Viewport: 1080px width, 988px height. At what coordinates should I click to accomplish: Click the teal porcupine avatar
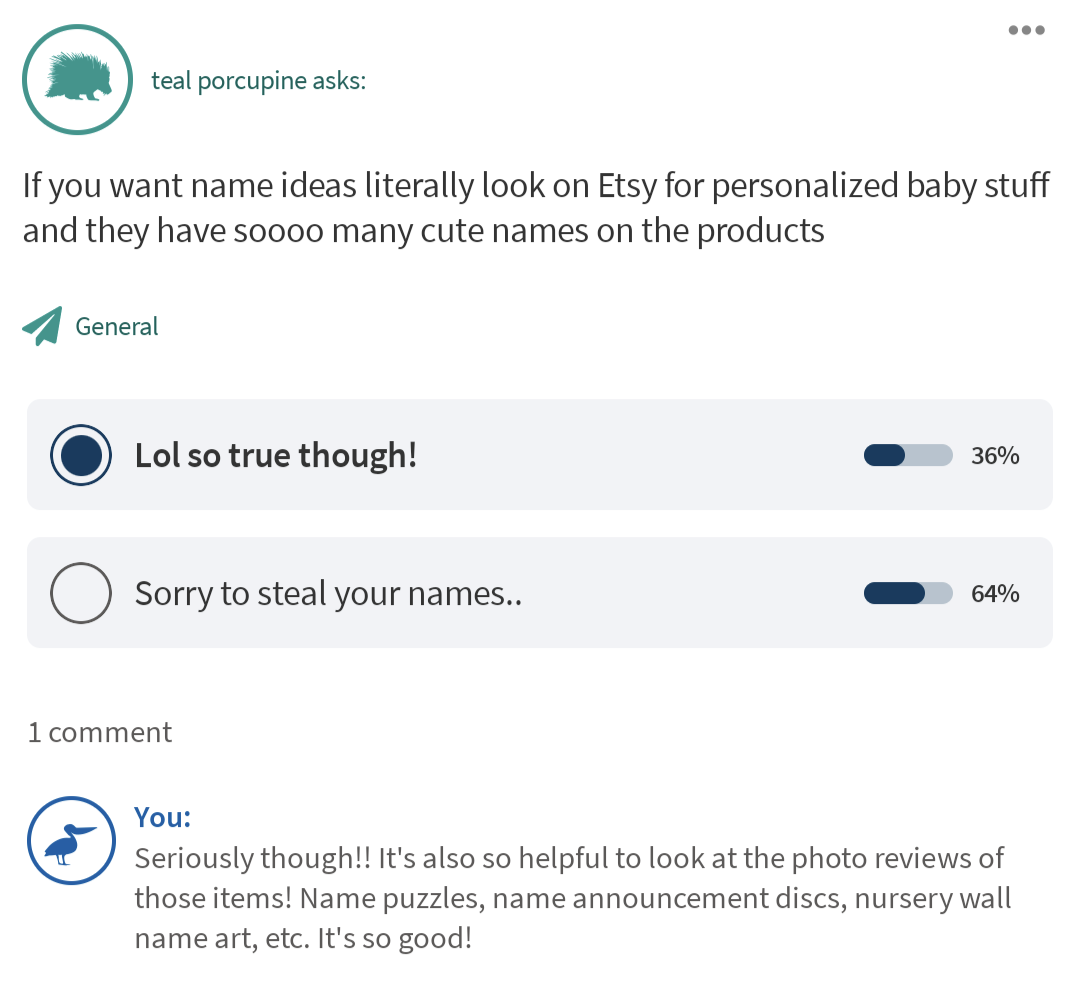tap(77, 80)
